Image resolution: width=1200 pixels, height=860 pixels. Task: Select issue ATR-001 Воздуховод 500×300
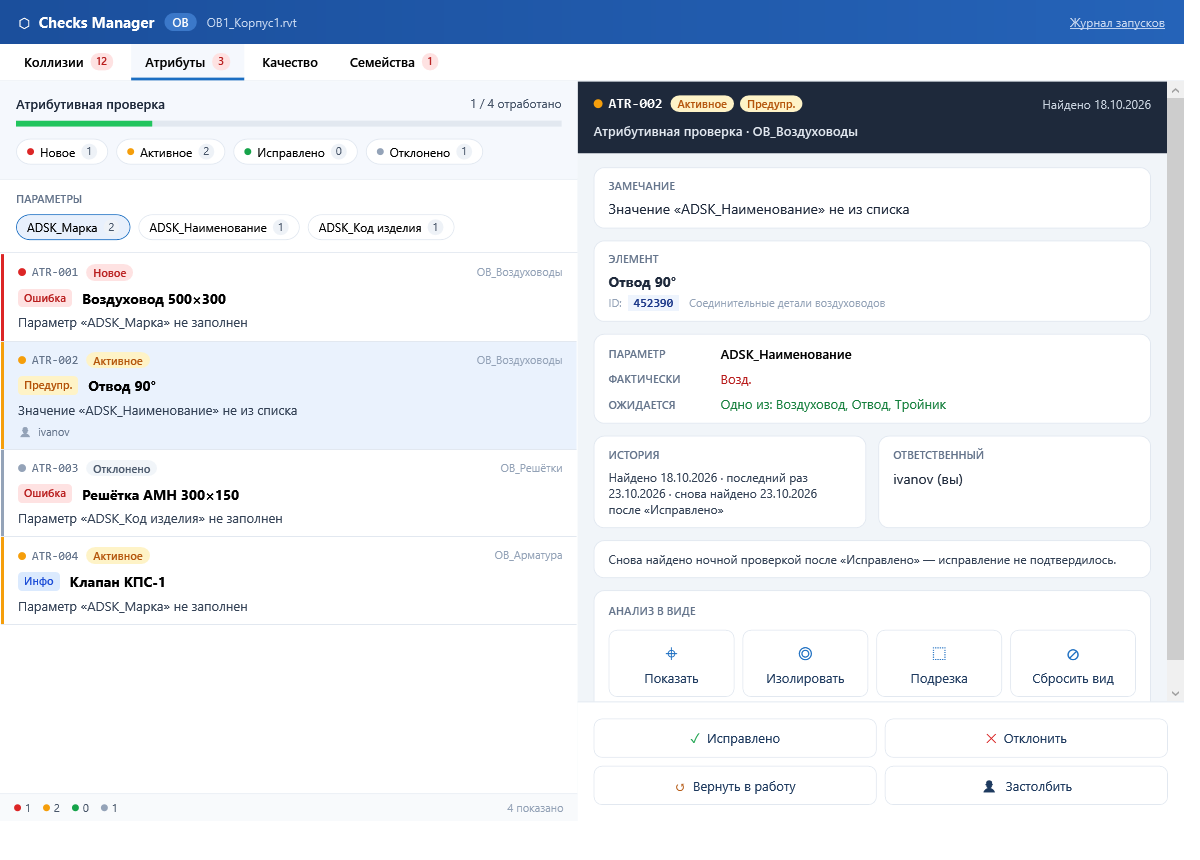point(289,298)
